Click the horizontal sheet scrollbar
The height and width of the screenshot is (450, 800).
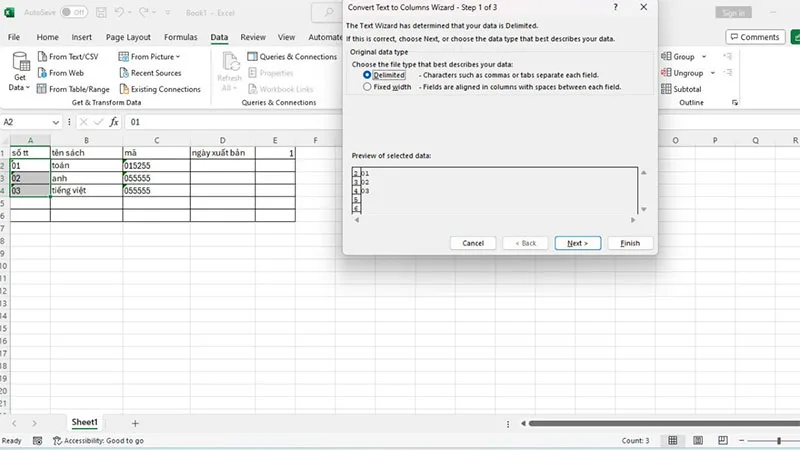(x=664, y=423)
